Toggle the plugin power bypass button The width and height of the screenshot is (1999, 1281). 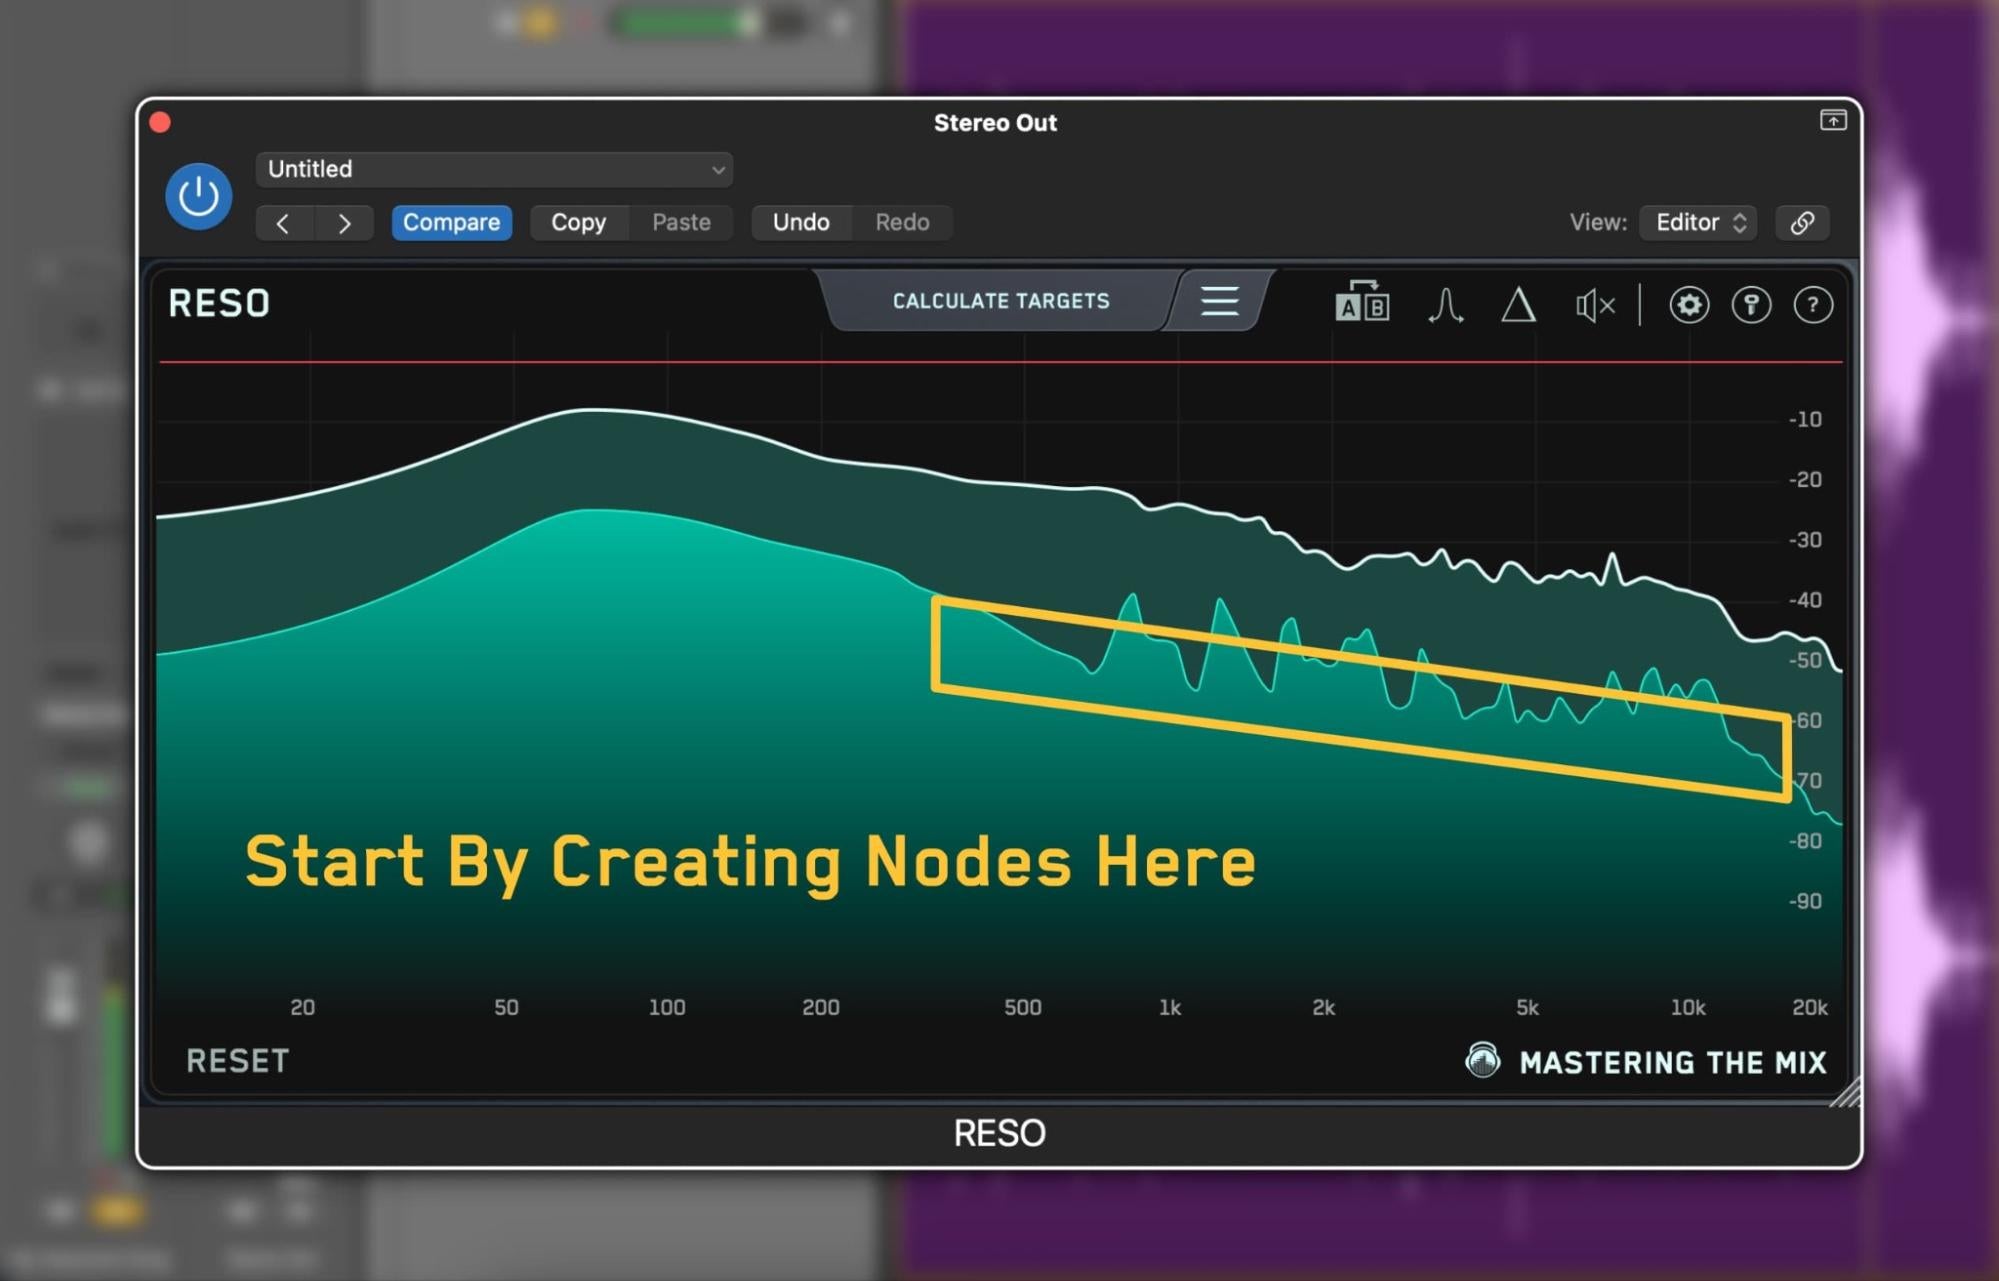click(x=198, y=196)
